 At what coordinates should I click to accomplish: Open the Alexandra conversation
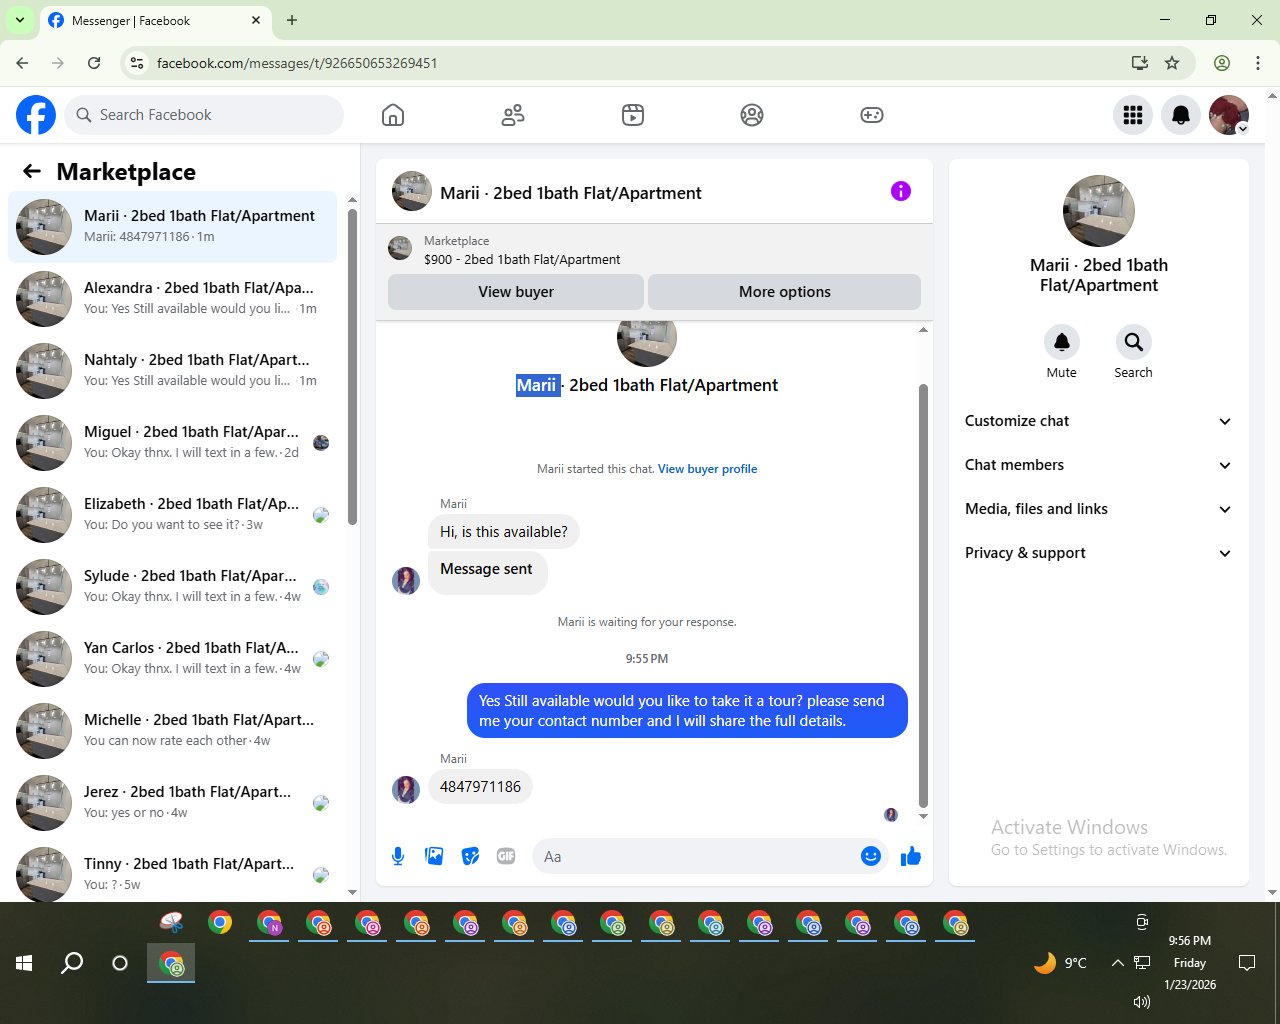[172, 299]
